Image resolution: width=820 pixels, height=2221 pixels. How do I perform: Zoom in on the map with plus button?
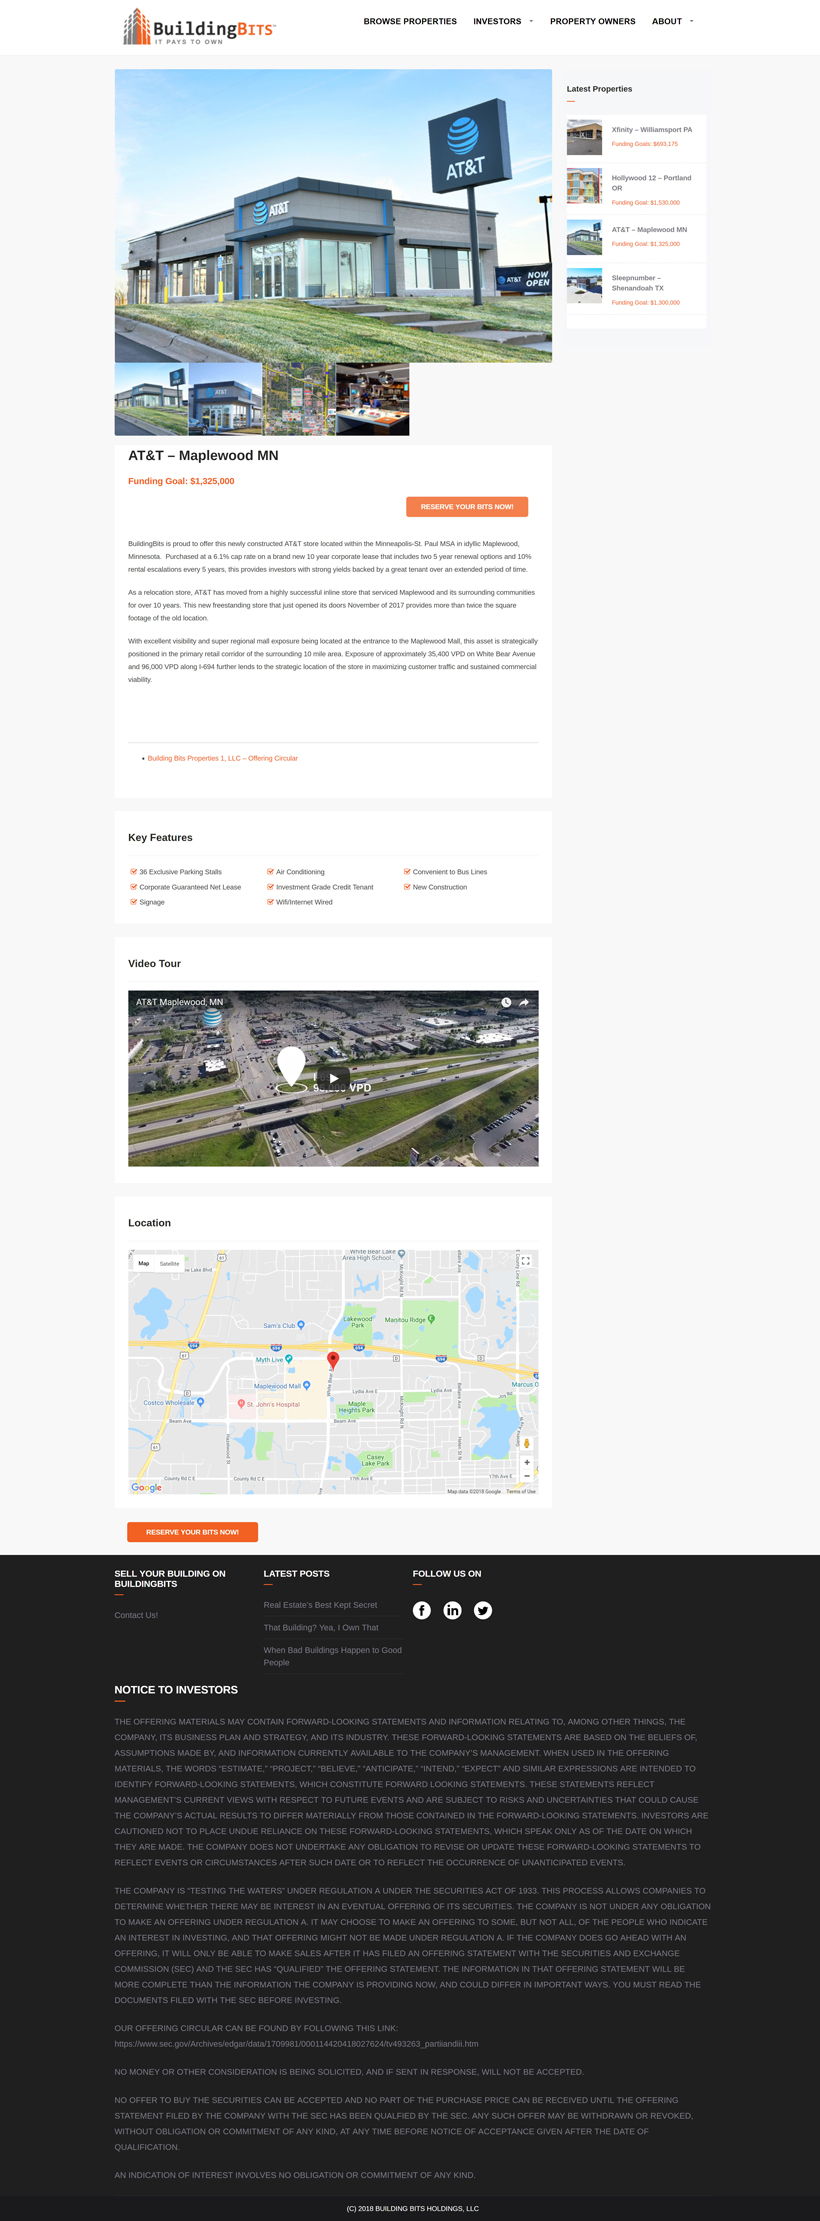point(527,1462)
